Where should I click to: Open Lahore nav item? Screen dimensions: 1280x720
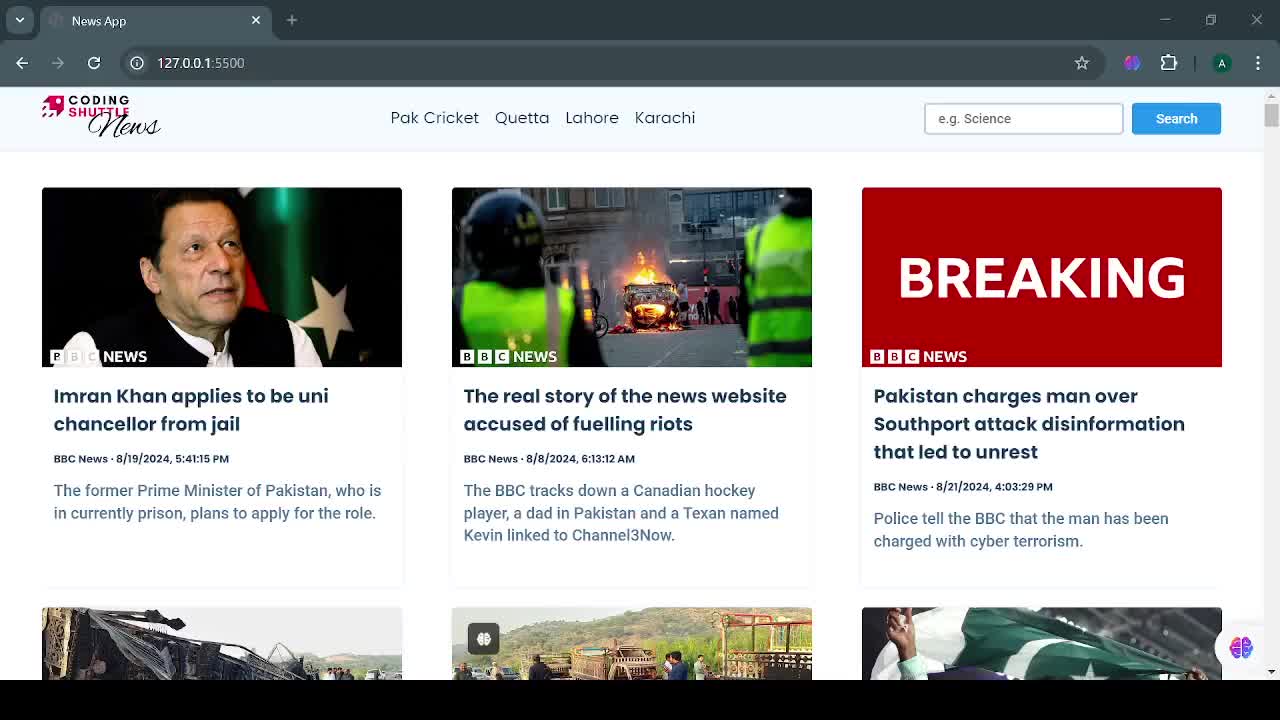pyautogui.click(x=592, y=118)
